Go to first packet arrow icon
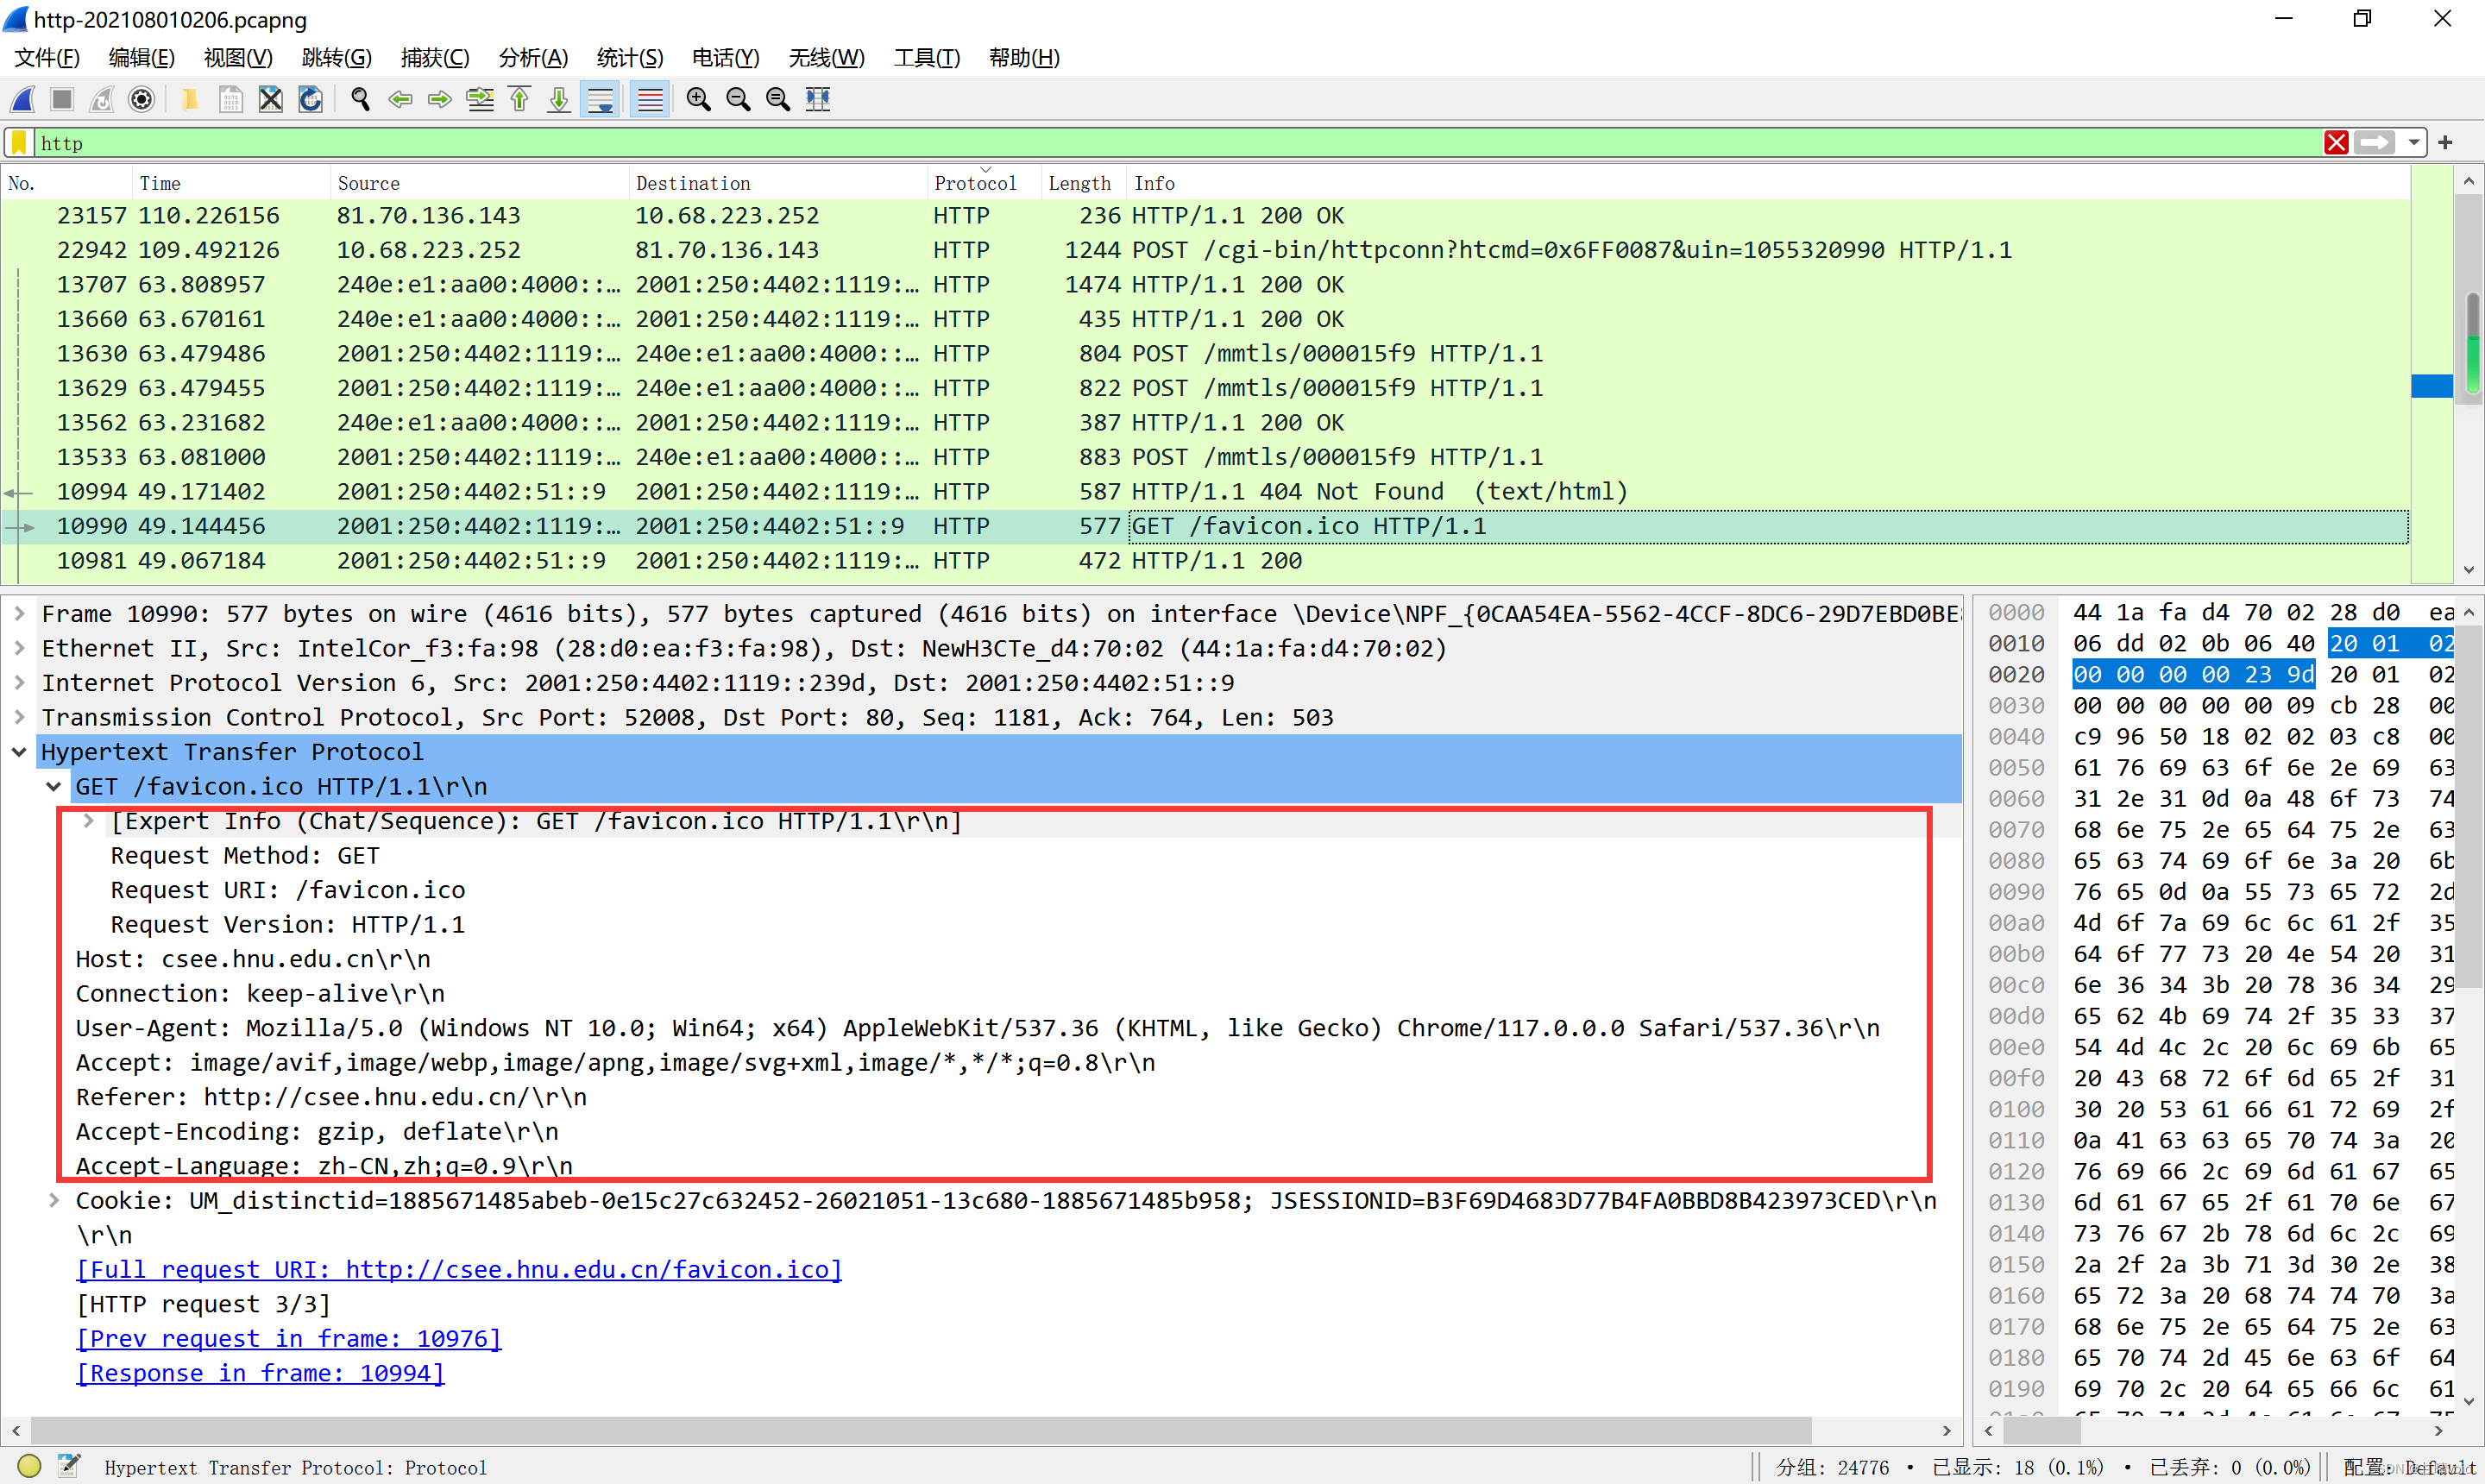2485x1484 pixels. [x=520, y=99]
